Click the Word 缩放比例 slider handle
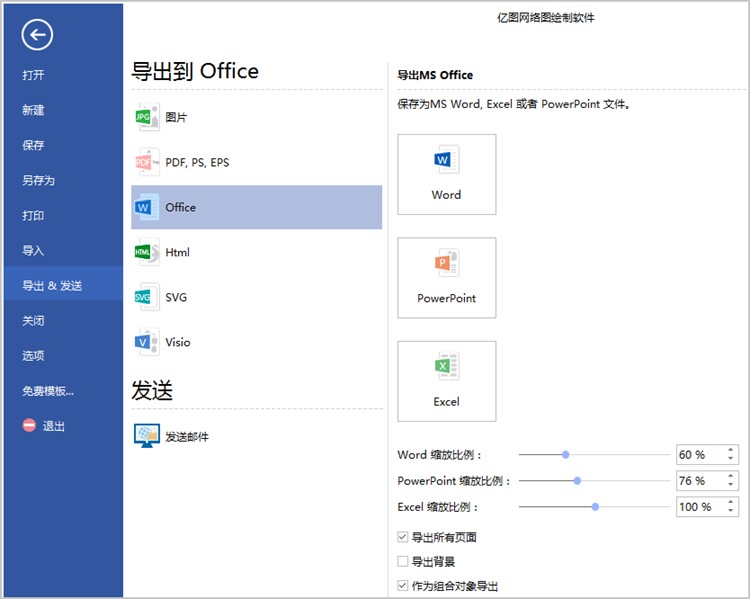Image resolution: width=750 pixels, height=599 pixels. click(x=565, y=455)
